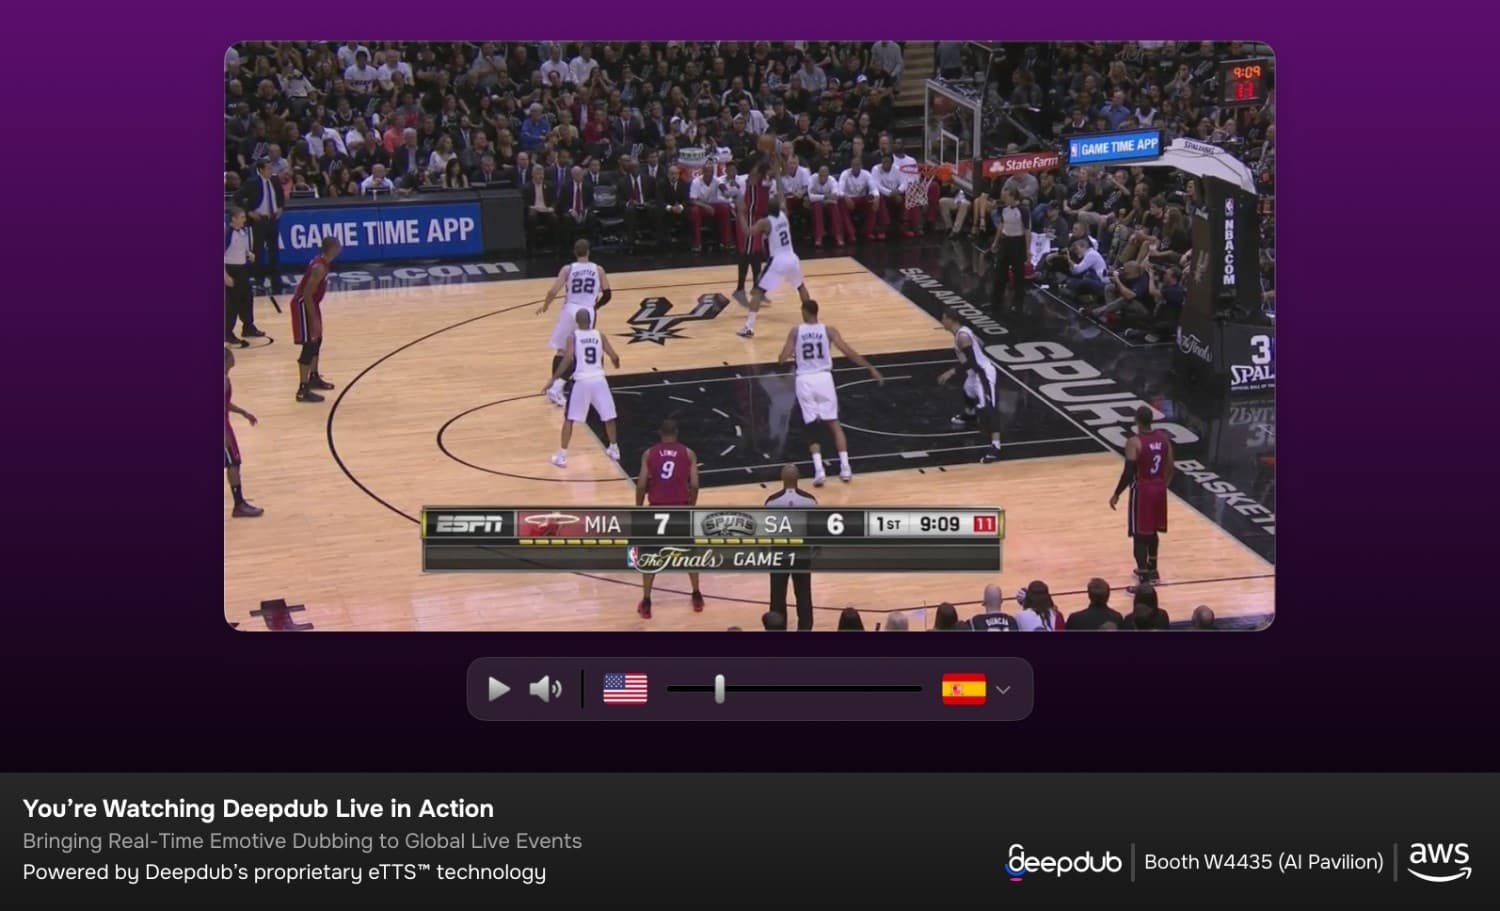Click 'Powered by Deepdub's proprietary eTTS' line
The height and width of the screenshot is (911, 1500).
(x=284, y=872)
